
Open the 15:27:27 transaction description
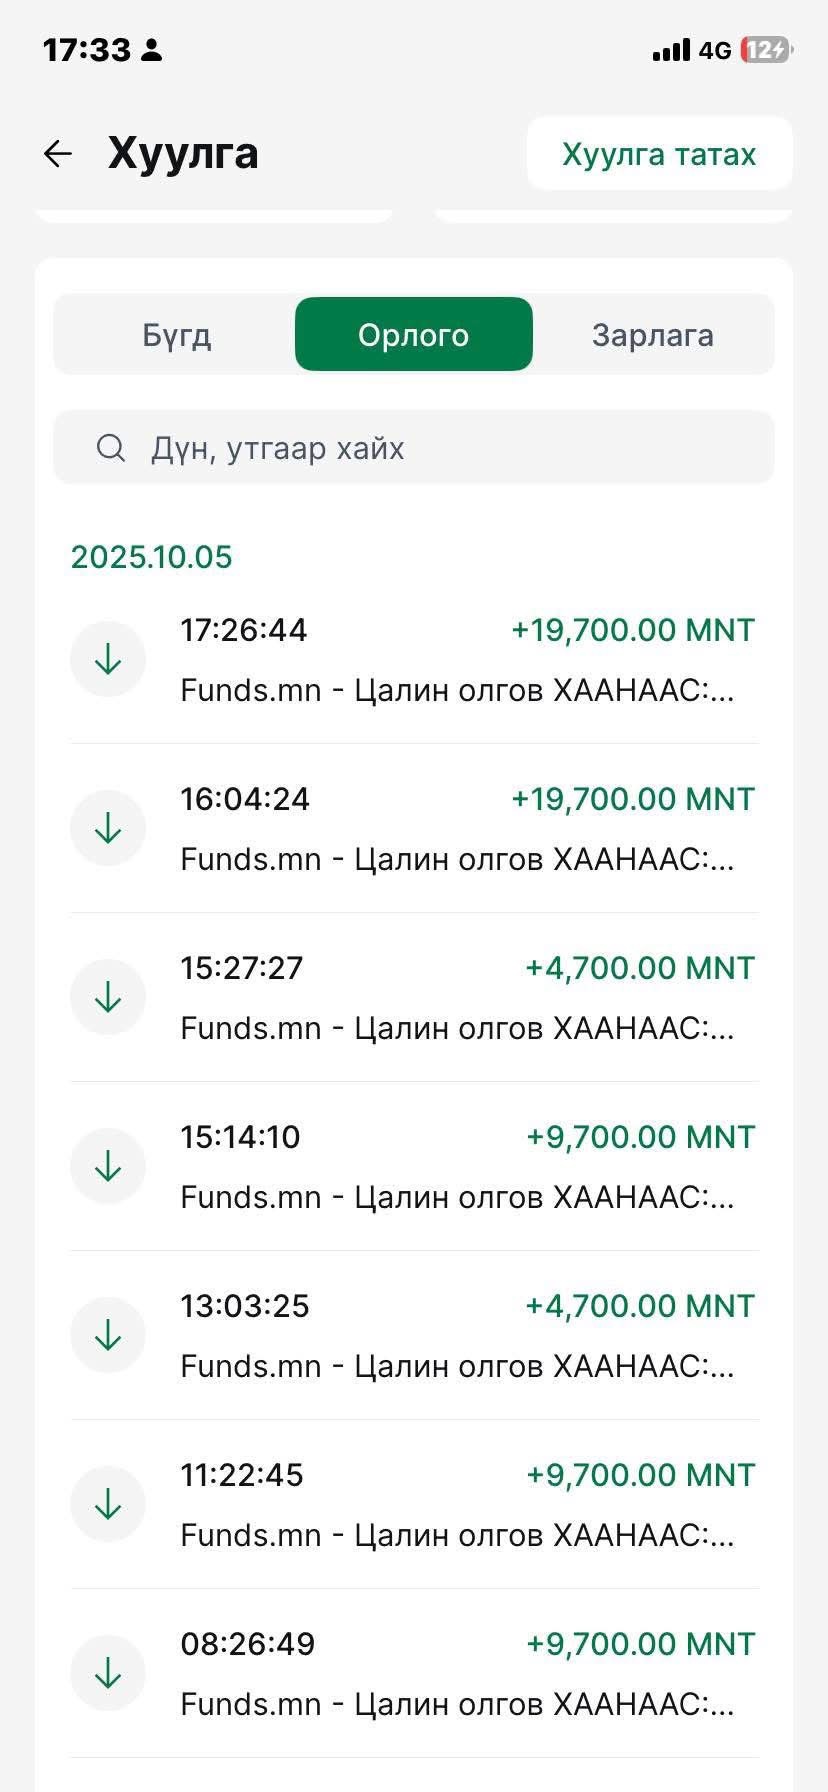pos(457,1028)
